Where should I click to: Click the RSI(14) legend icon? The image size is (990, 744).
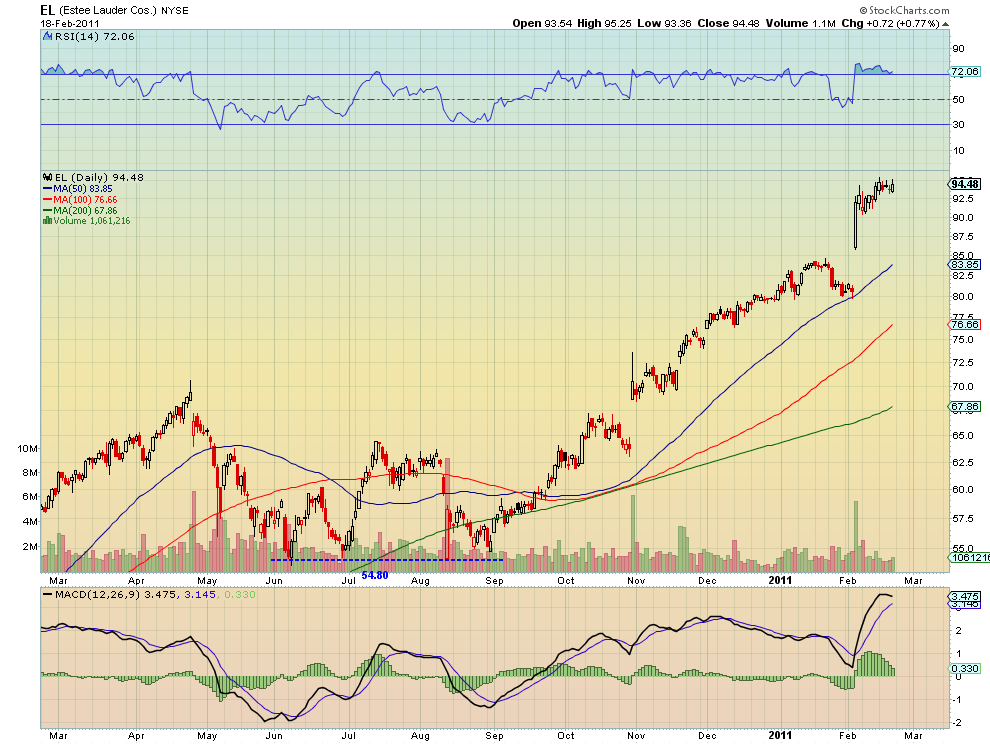(47, 37)
